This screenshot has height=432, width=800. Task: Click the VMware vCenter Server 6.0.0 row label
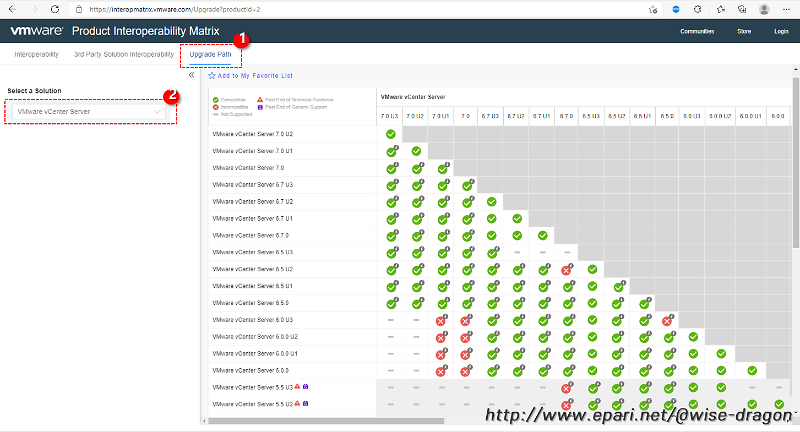pos(251,370)
